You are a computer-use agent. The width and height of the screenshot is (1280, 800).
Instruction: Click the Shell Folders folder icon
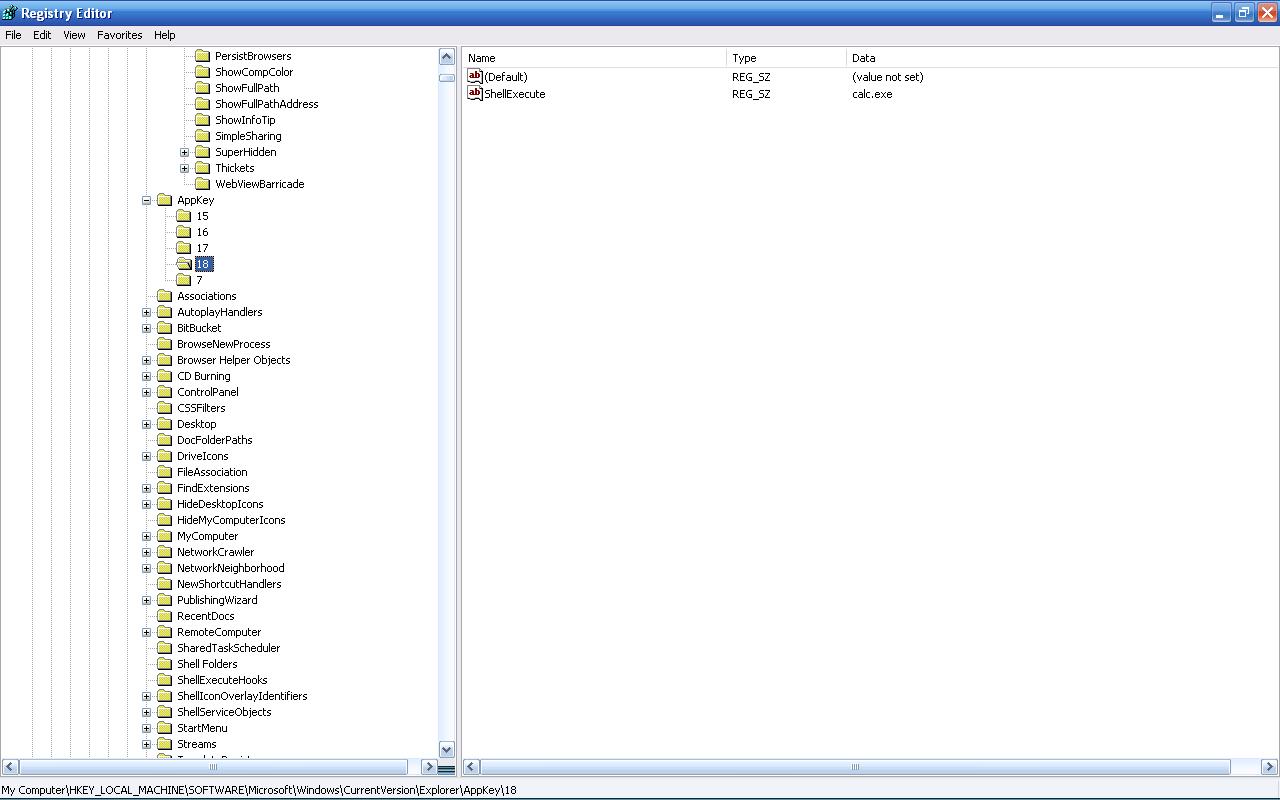(x=165, y=664)
